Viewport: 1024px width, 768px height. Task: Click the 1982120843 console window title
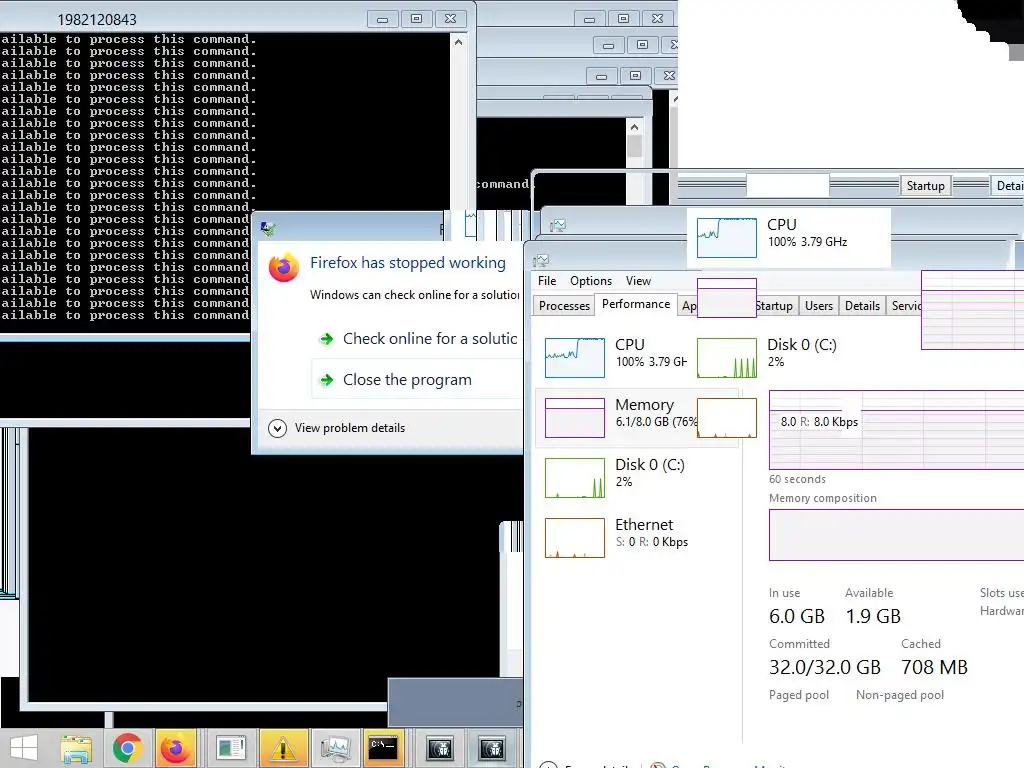coord(97,20)
